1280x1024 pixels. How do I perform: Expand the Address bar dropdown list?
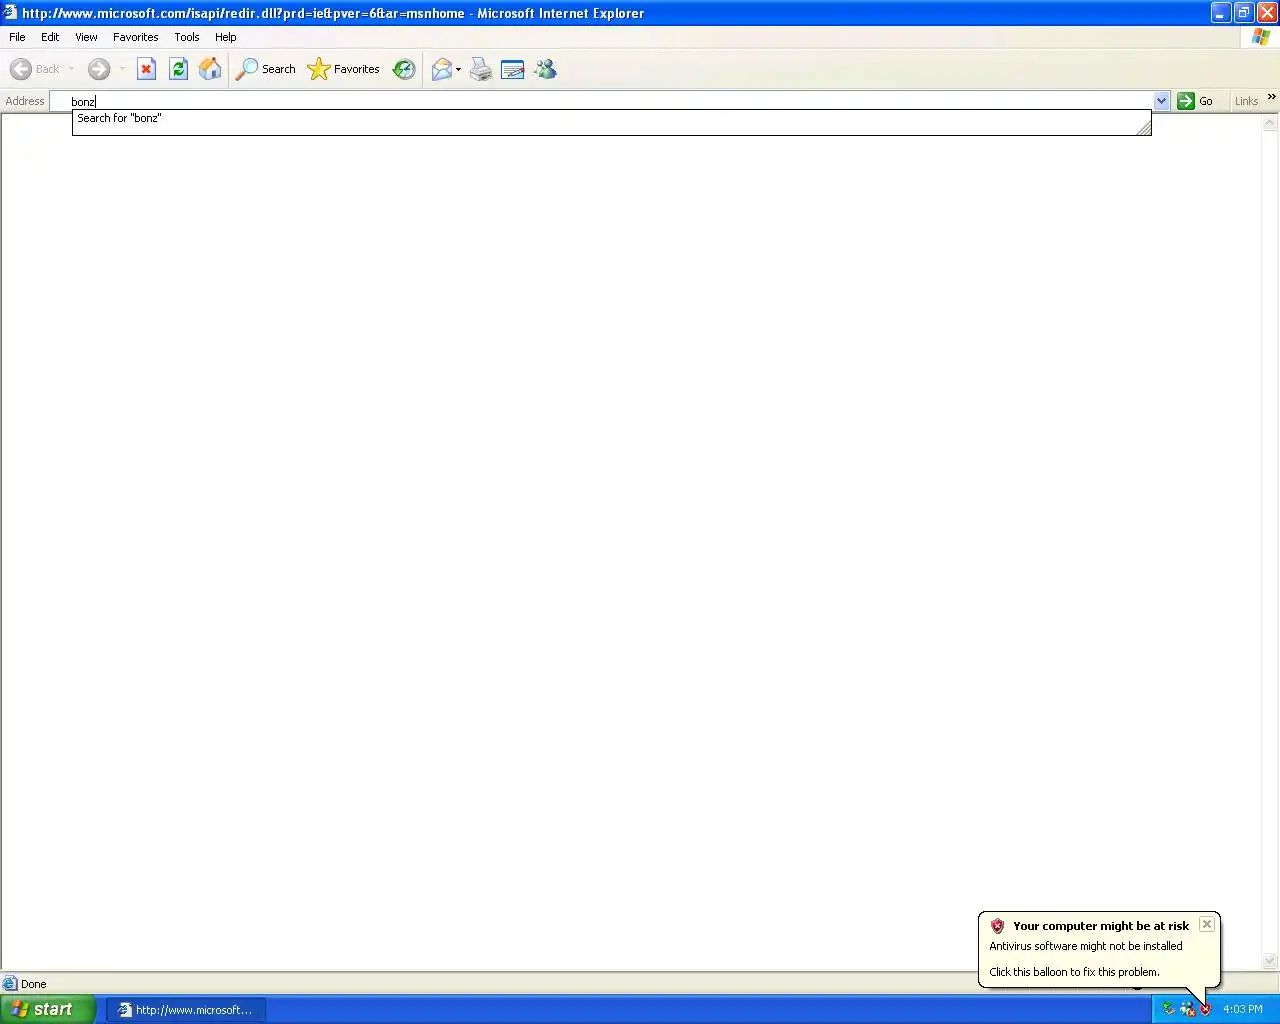click(x=1161, y=101)
